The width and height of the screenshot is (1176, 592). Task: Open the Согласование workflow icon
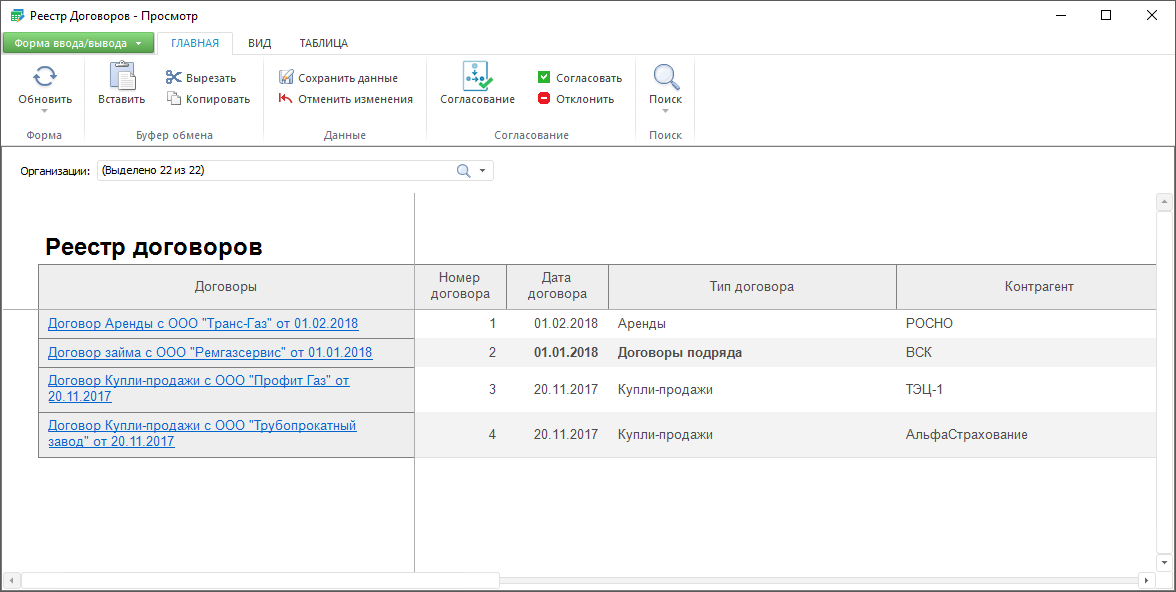(477, 77)
